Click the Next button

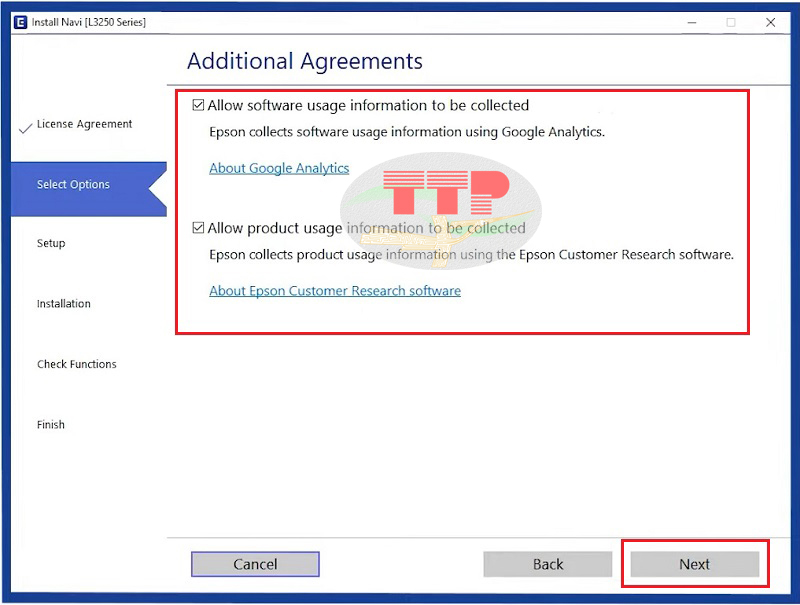[694, 564]
